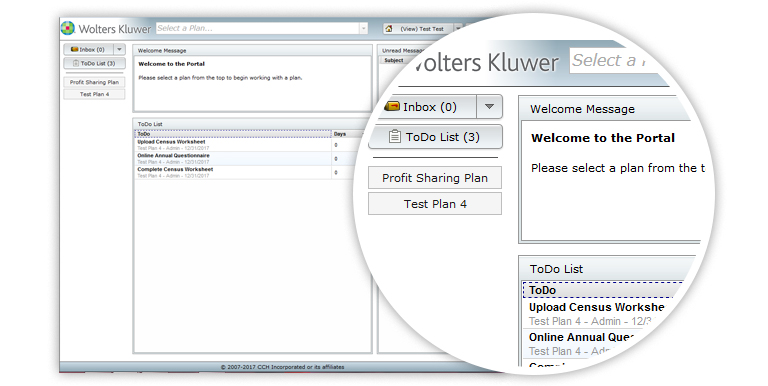Select Profit Sharing Plan in magnified view

[x=435, y=178]
